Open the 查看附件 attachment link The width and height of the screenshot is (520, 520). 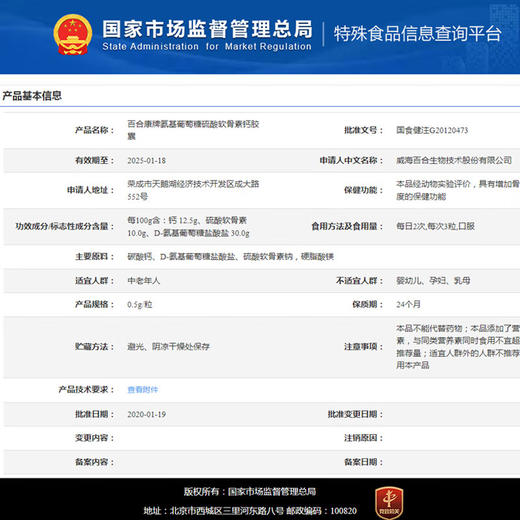[143, 389]
